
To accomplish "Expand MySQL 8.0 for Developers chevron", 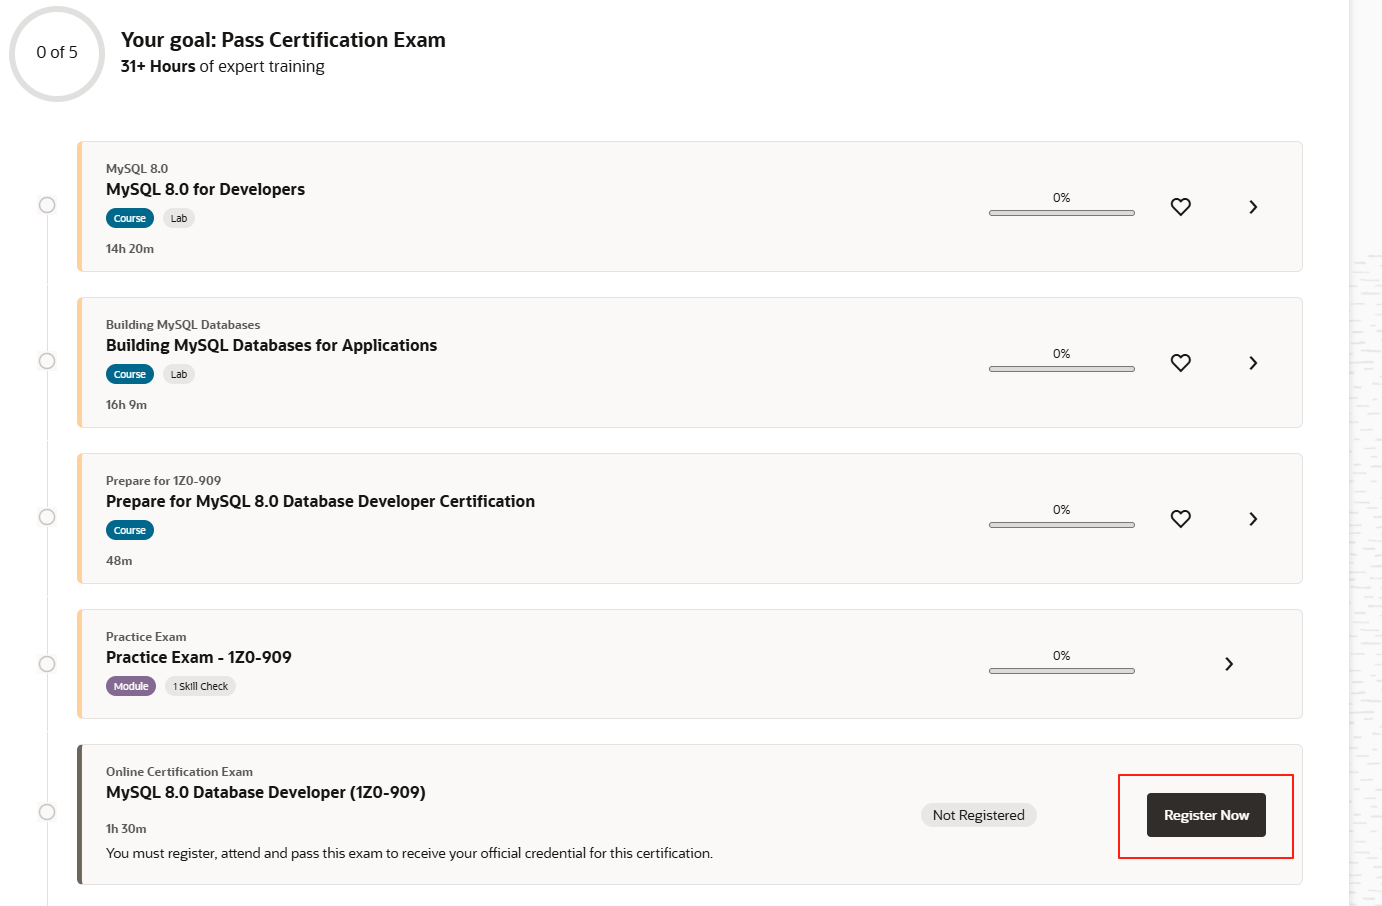I will pos(1253,207).
